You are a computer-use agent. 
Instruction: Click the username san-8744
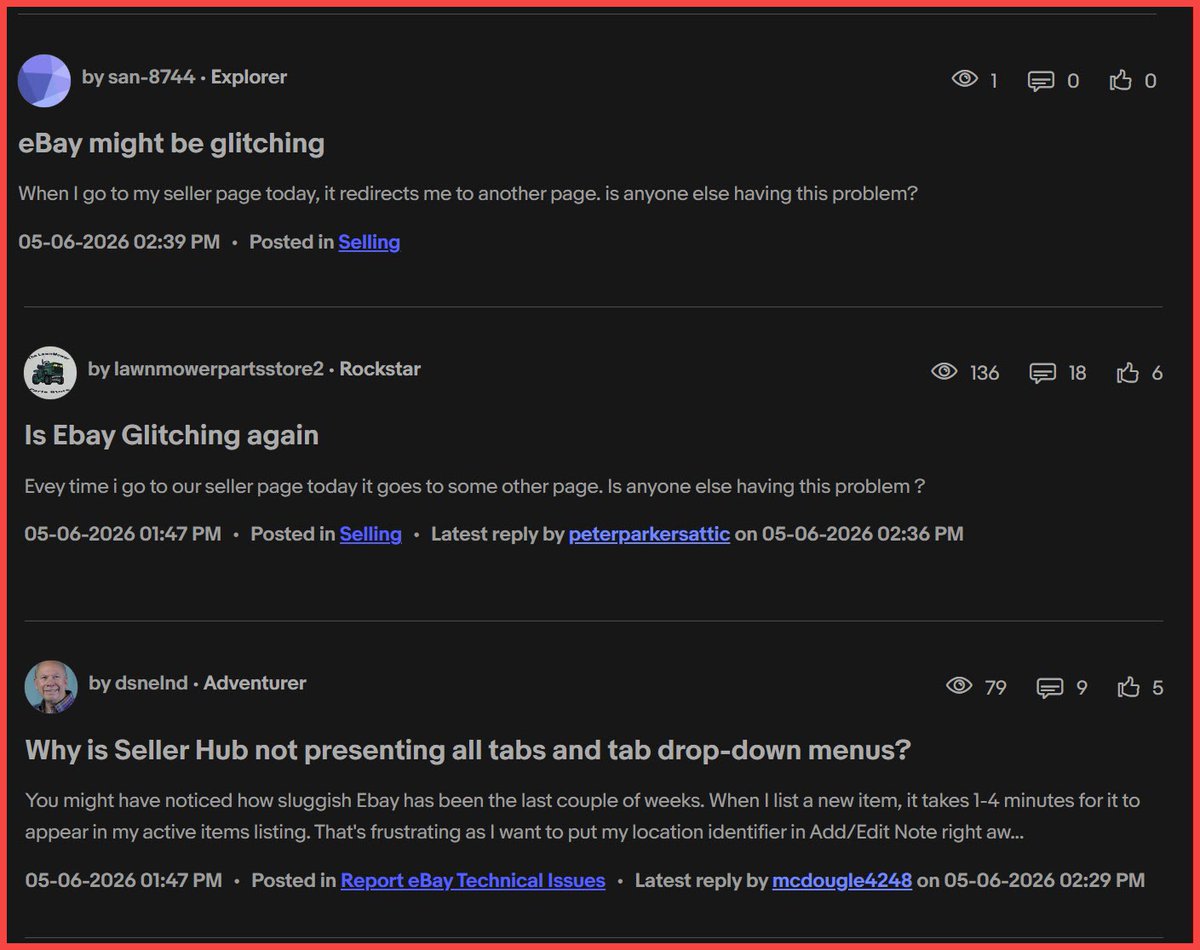151,77
